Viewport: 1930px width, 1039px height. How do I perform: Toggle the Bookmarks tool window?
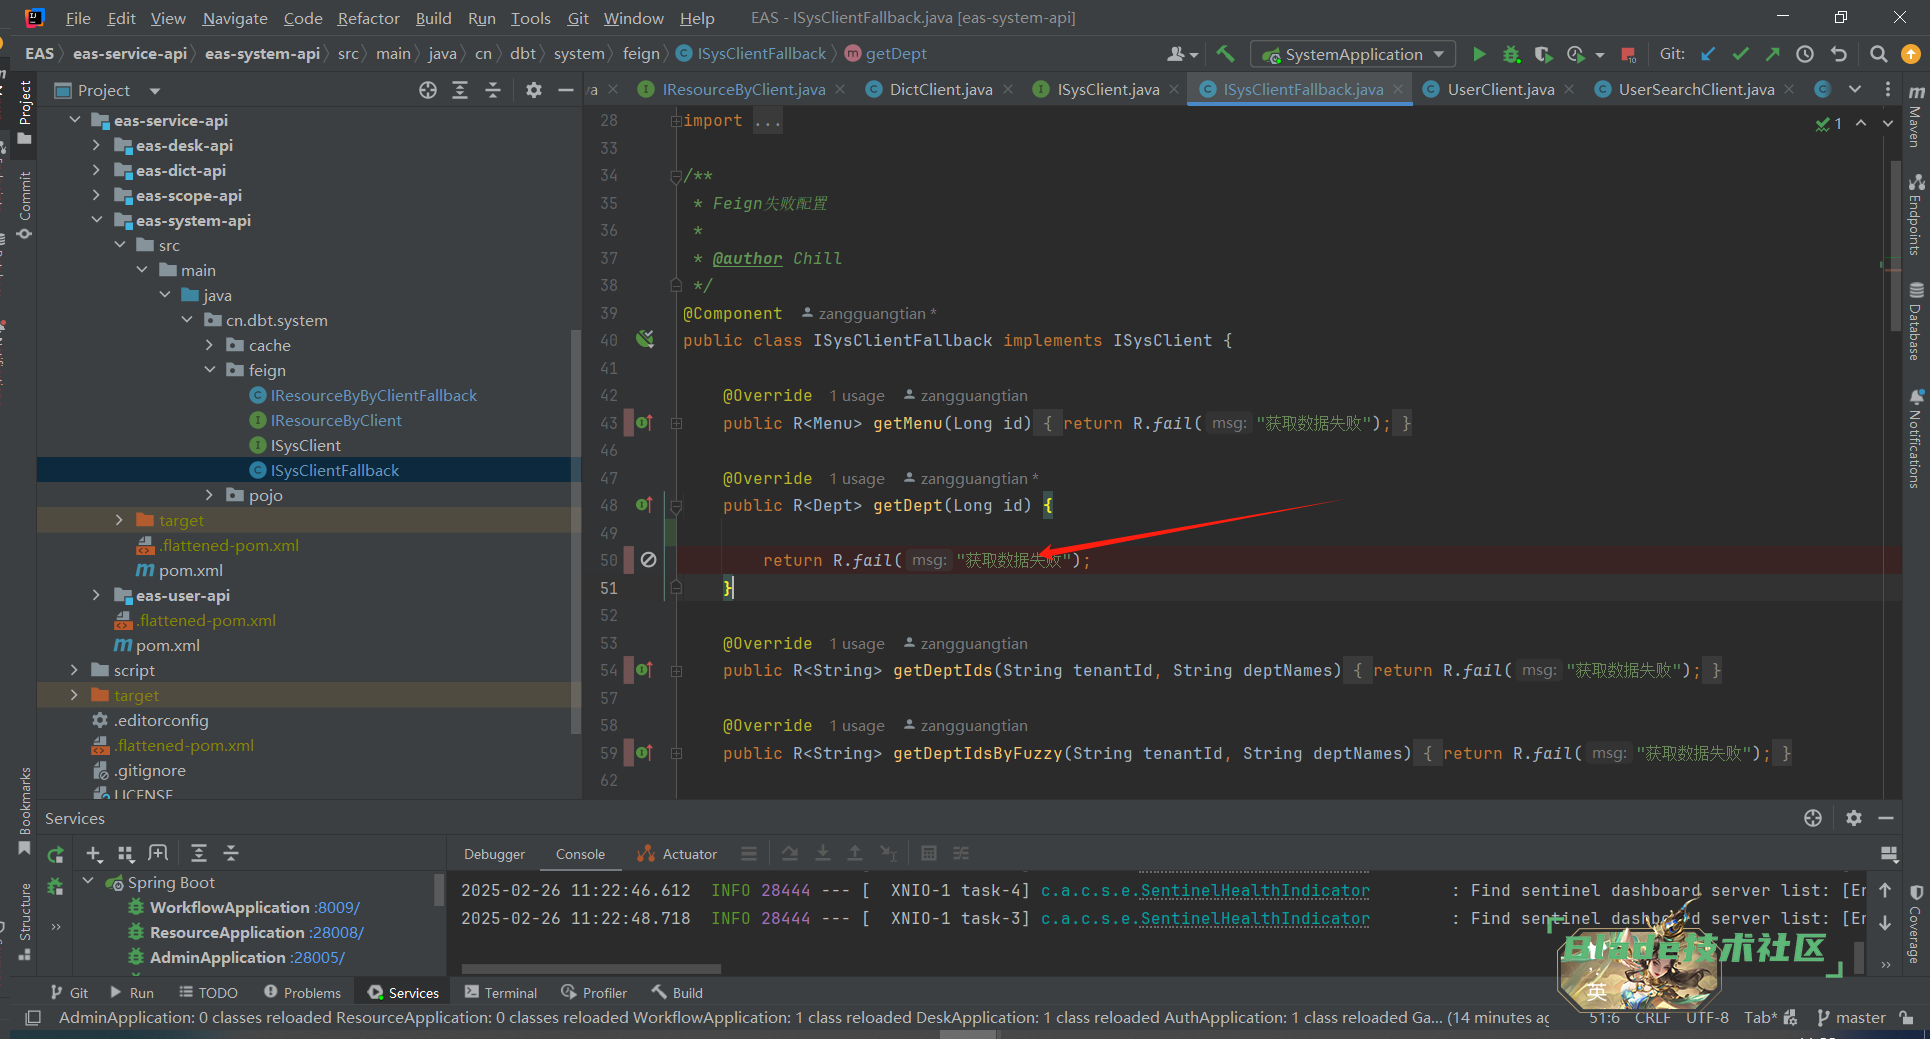coord(25,810)
